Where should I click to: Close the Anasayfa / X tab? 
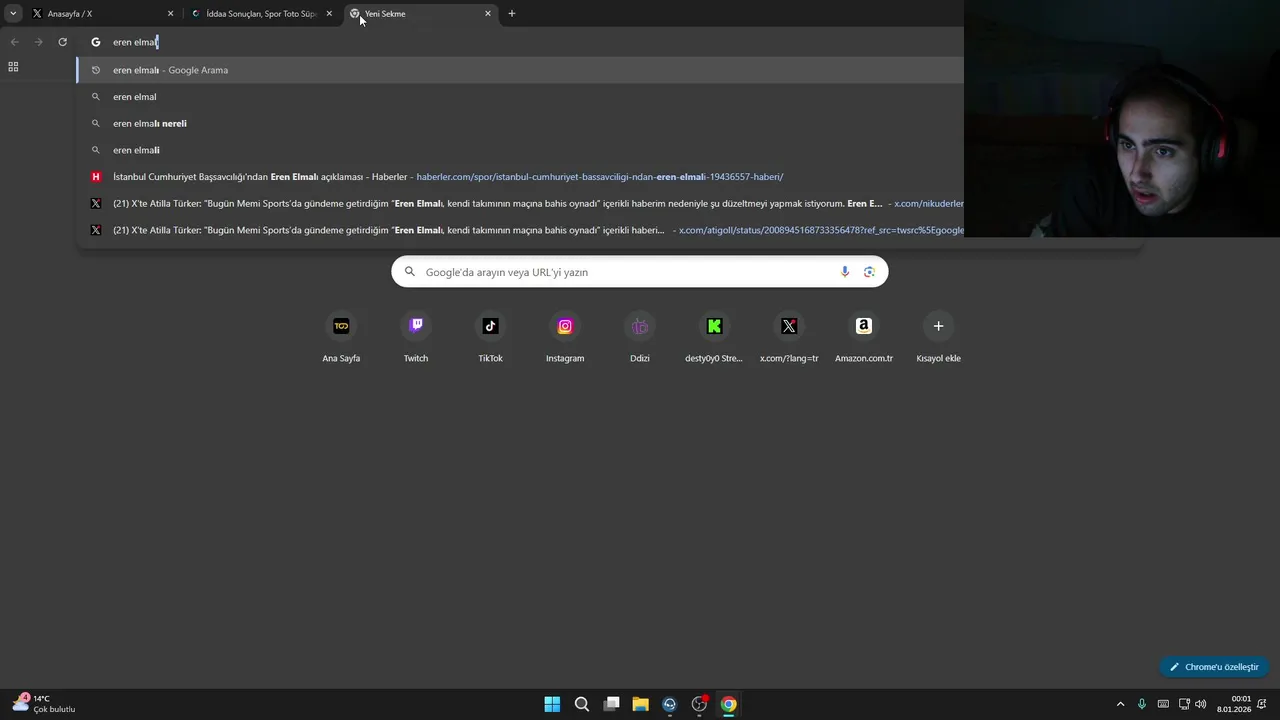[x=170, y=14]
